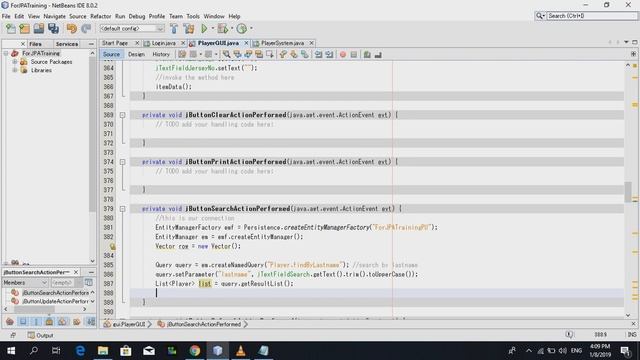Toggle Show Static Members filter in Navigator

[36, 322]
